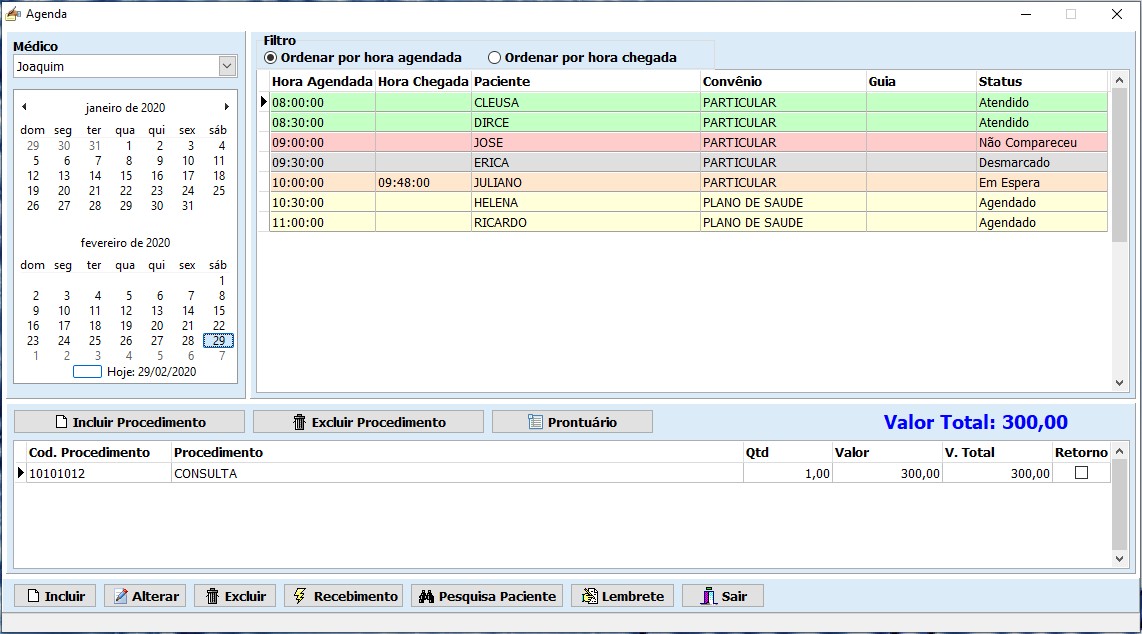Go to previous month arrow in calendar
This screenshot has height=634, width=1142.
24,107
